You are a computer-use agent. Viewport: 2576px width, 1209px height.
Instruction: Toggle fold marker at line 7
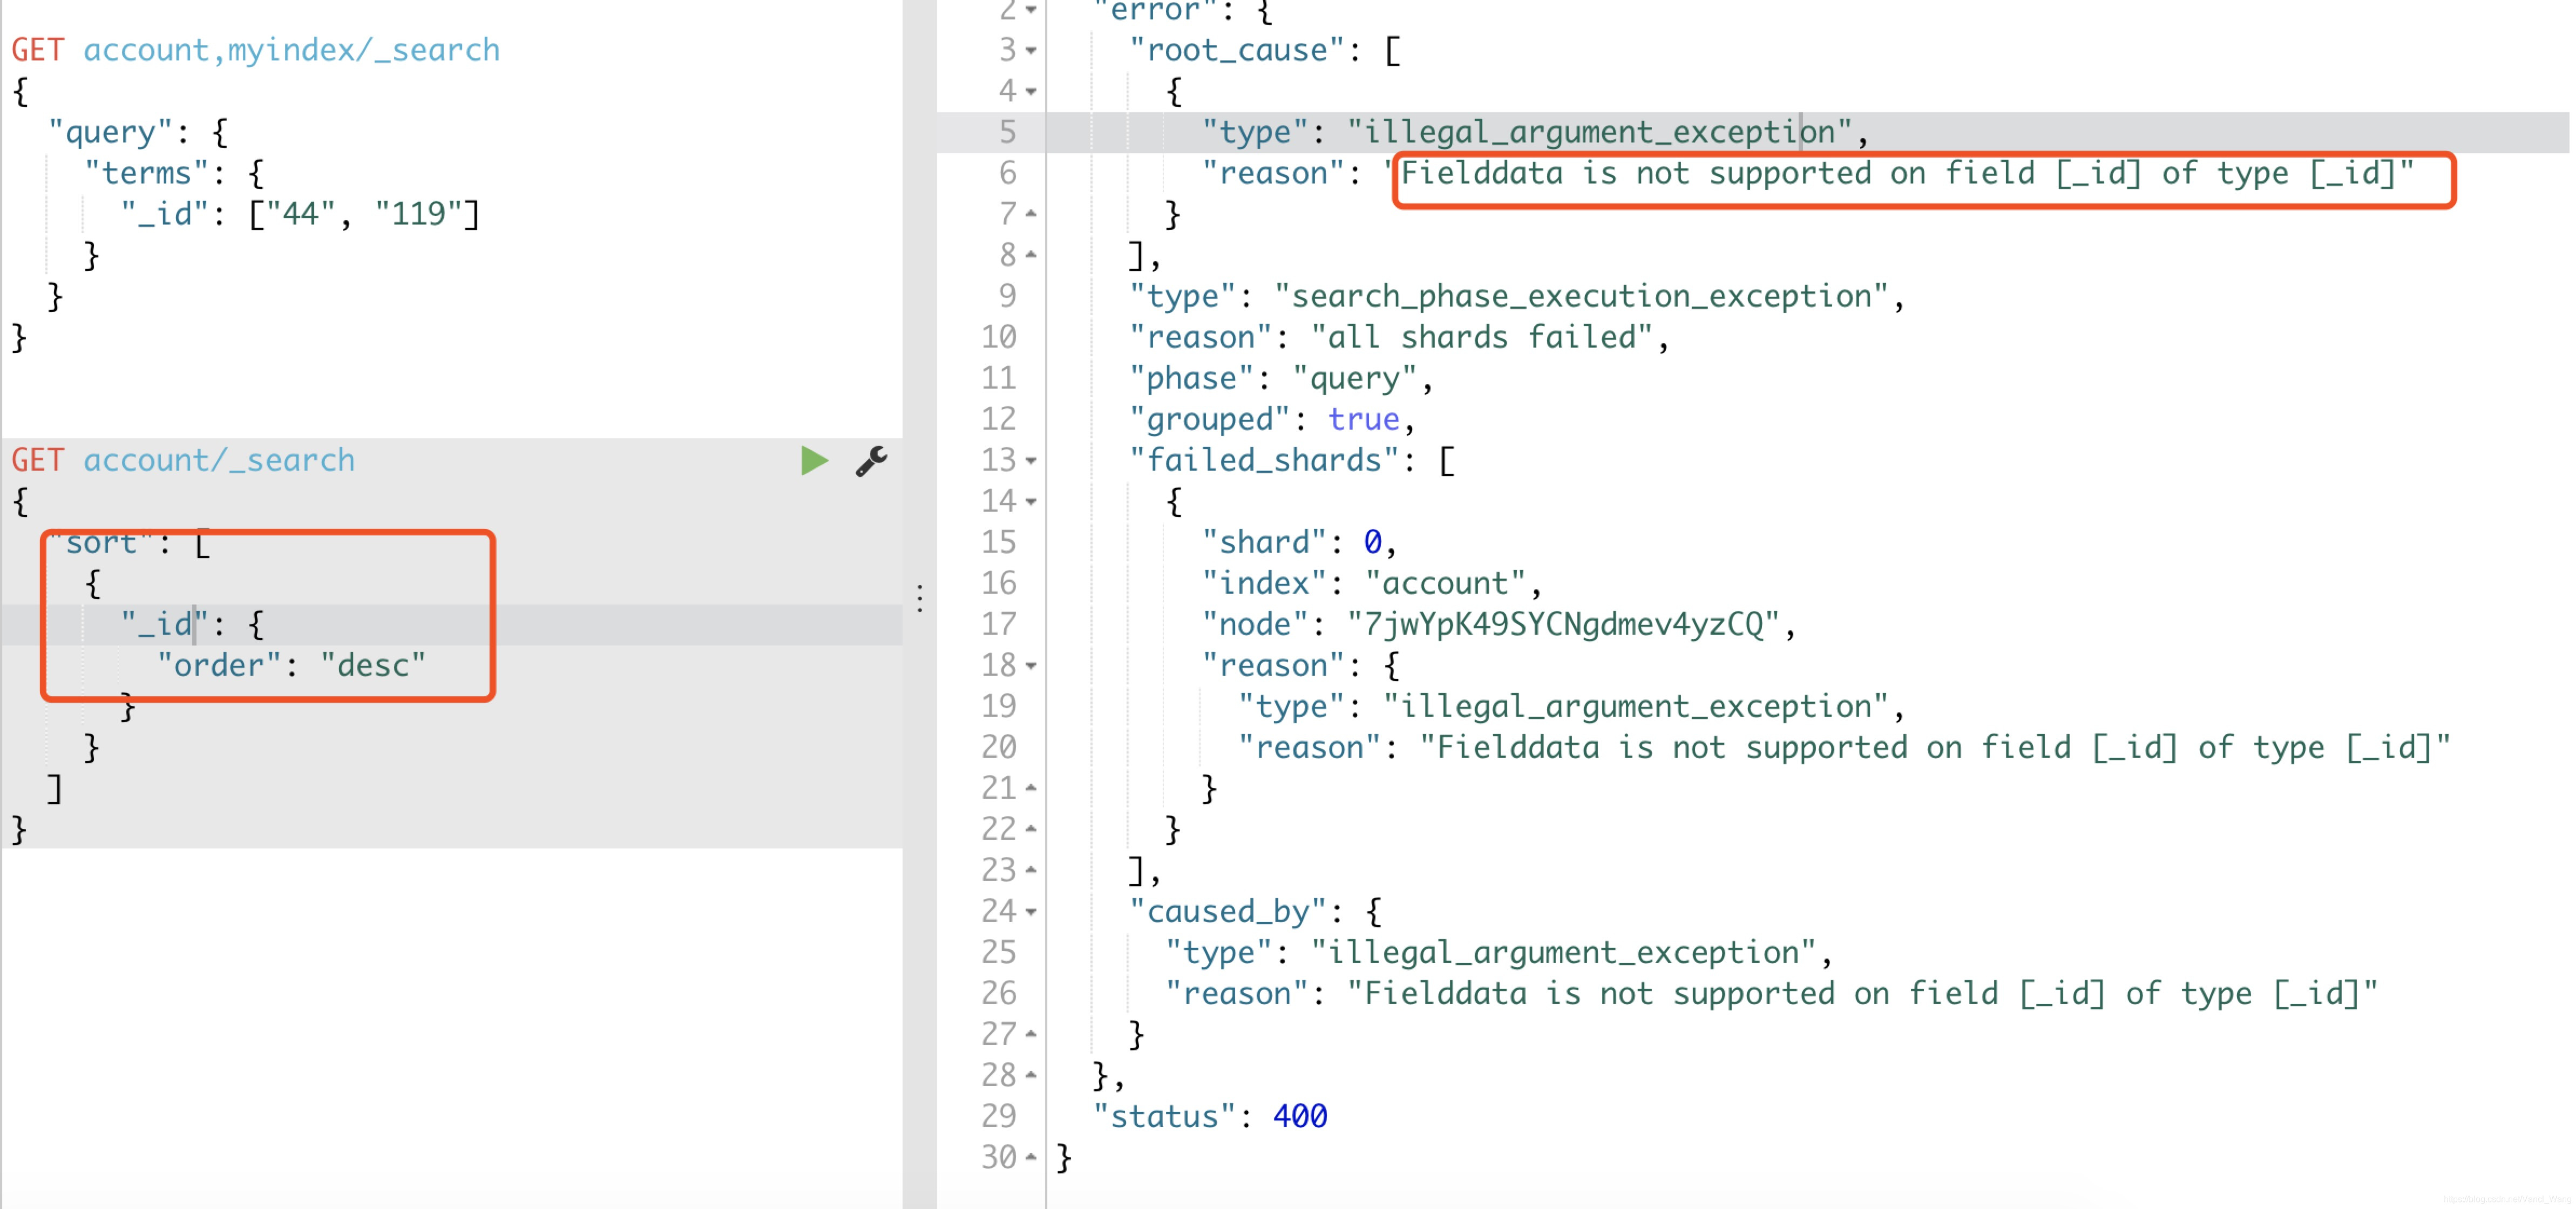(1031, 214)
